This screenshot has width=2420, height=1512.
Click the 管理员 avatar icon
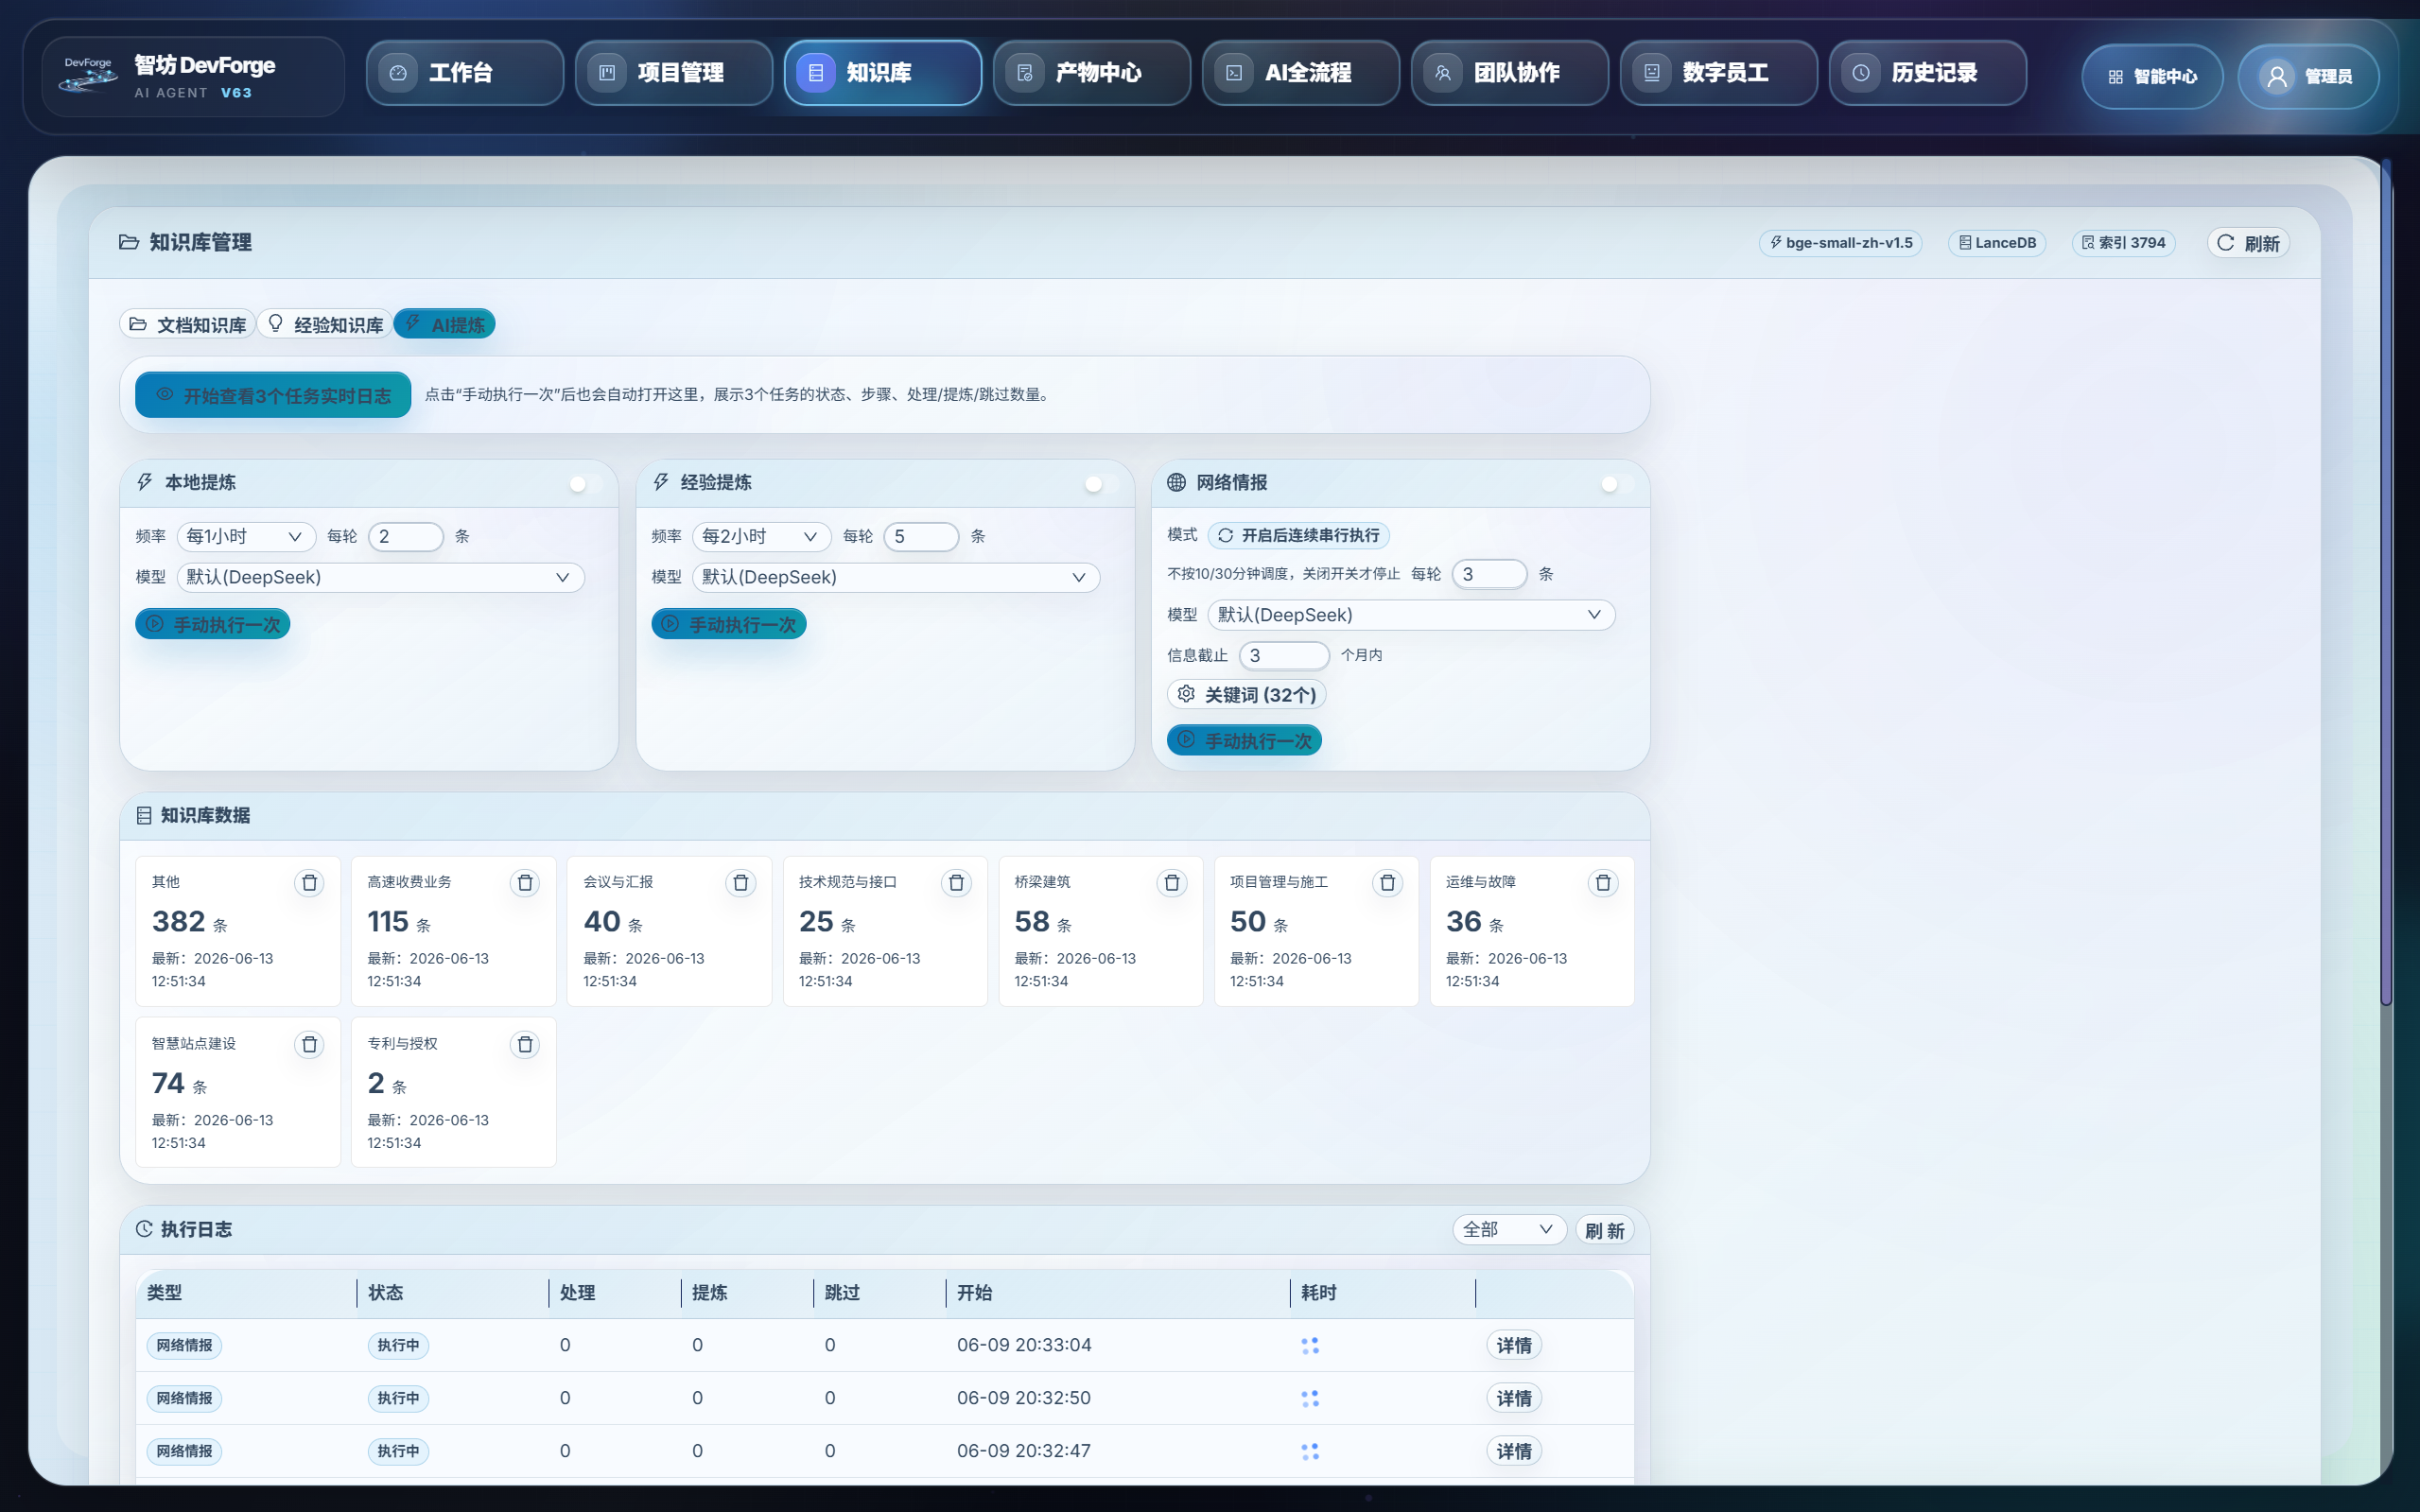2277,77
